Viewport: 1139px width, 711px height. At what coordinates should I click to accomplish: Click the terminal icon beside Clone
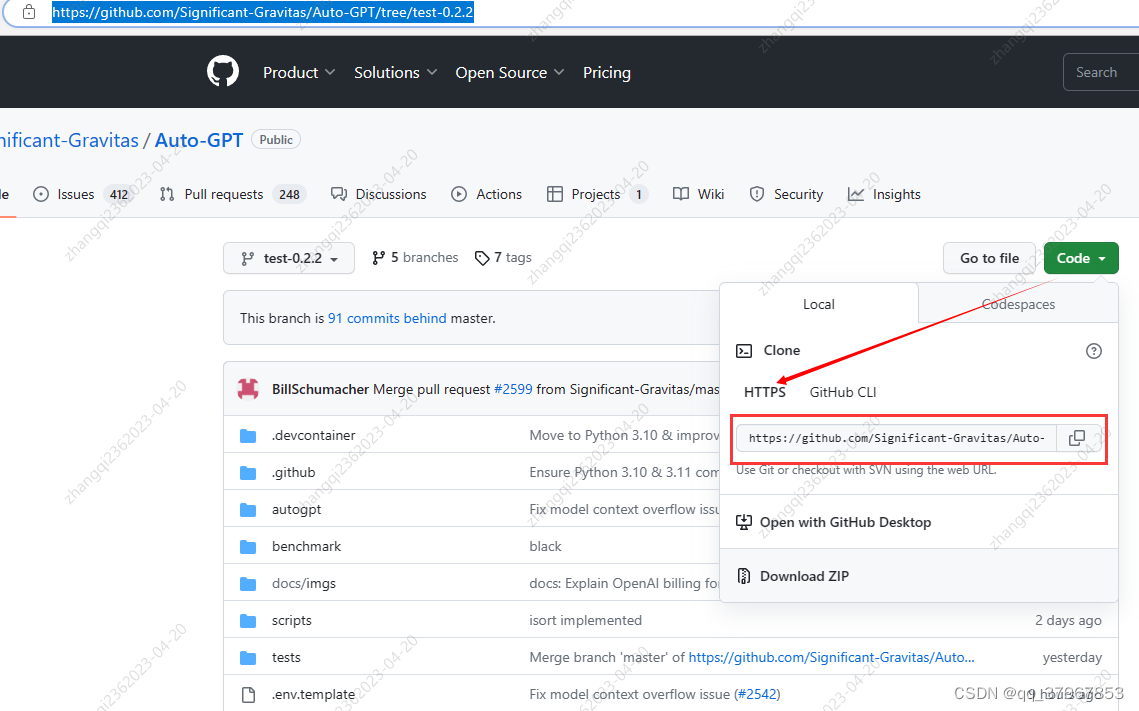[744, 351]
